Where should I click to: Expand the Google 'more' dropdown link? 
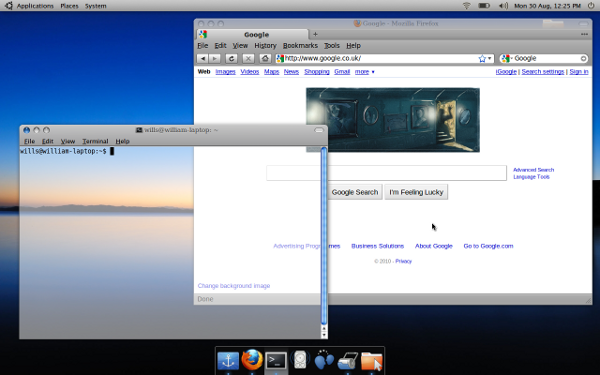pyautogui.click(x=365, y=72)
